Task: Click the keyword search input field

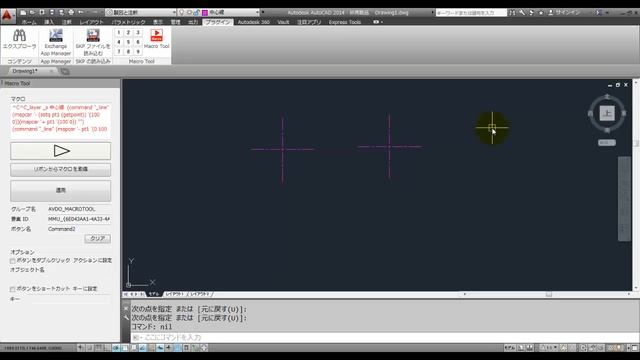Action: click(470, 13)
